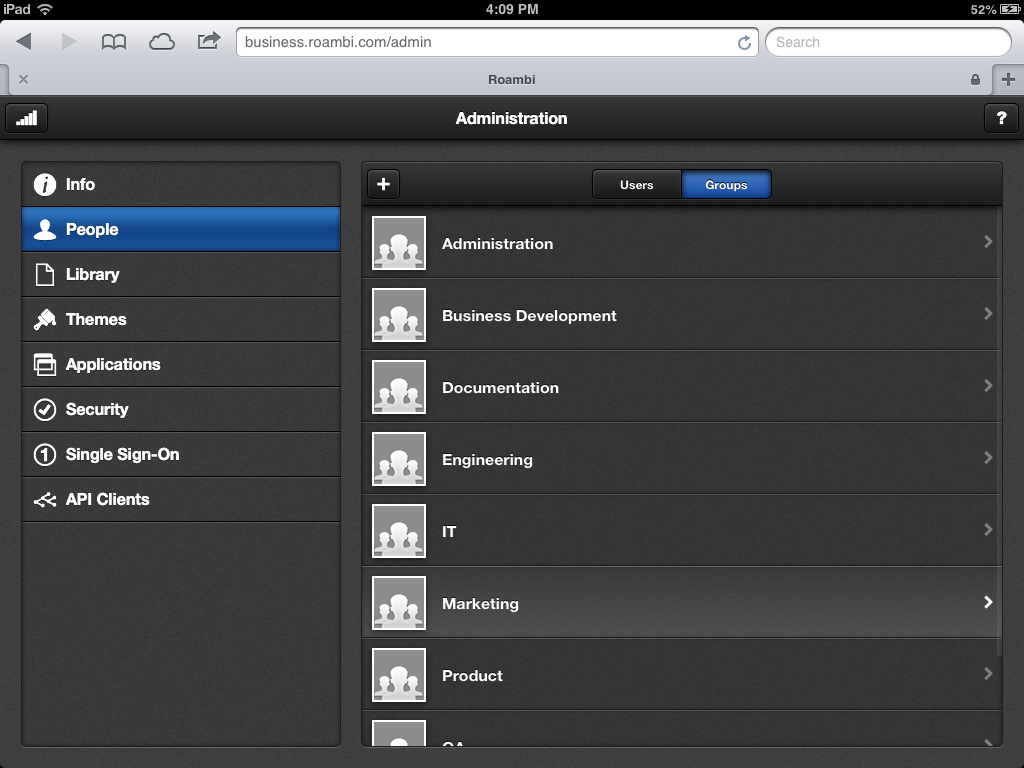
Task: Open Single Sign-On settings
Action: click(181, 455)
